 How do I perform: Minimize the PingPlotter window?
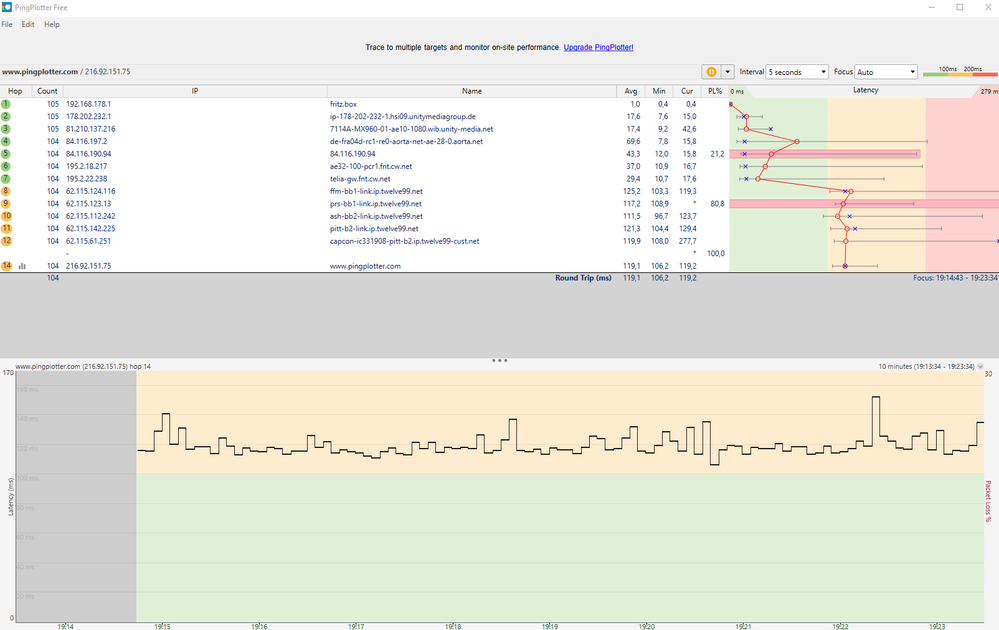931,7
